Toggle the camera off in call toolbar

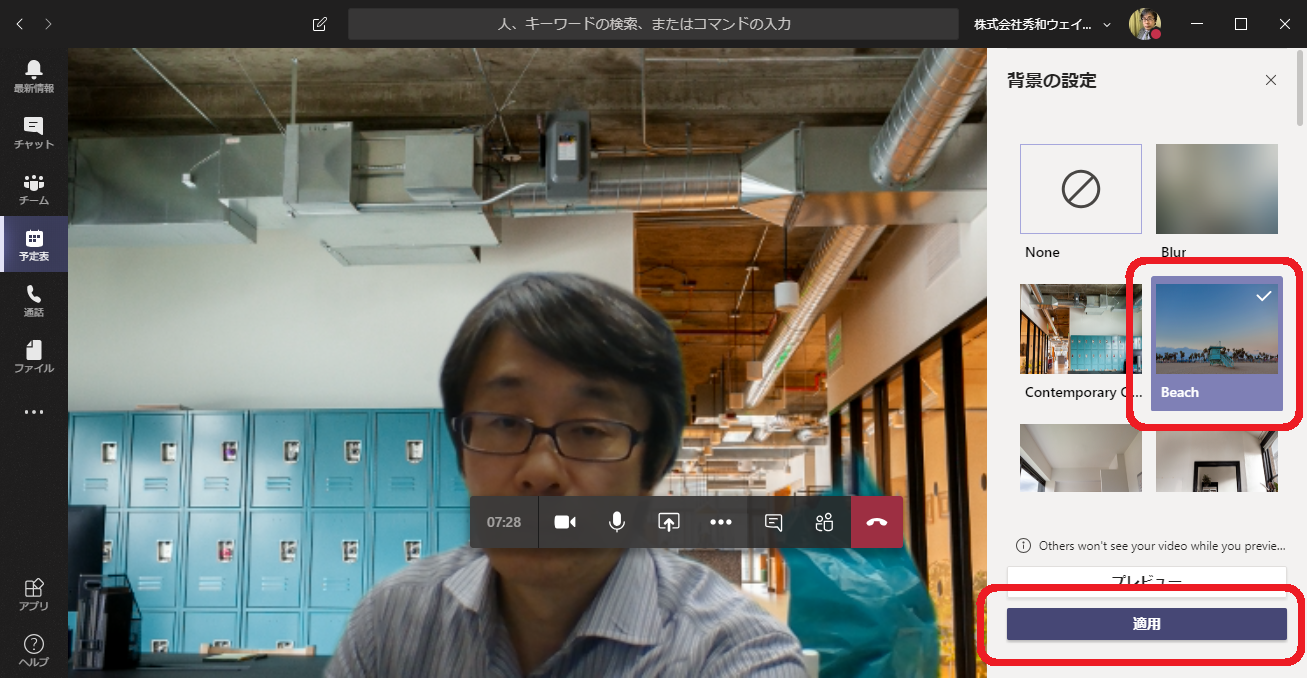point(565,522)
